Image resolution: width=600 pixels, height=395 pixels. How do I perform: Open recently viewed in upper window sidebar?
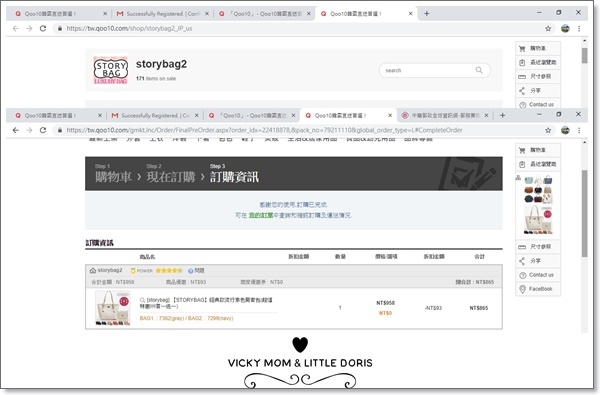click(x=538, y=62)
